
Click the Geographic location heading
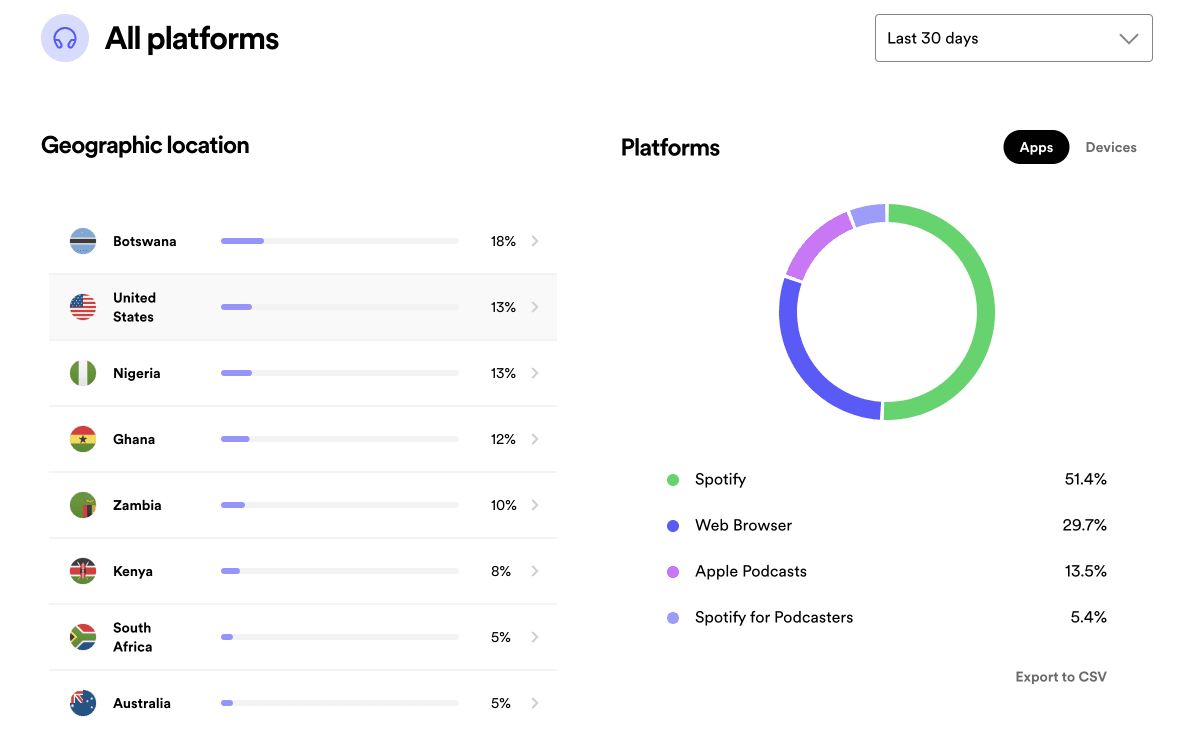point(145,145)
